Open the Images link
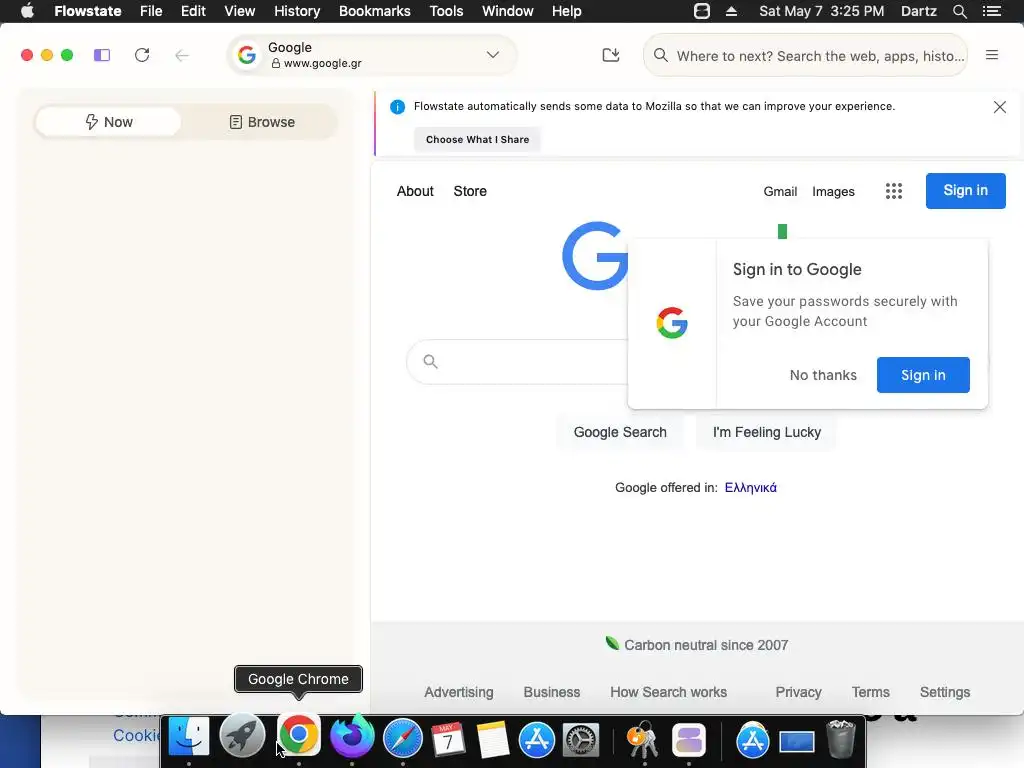Viewport: 1024px width, 768px height. coord(833,191)
